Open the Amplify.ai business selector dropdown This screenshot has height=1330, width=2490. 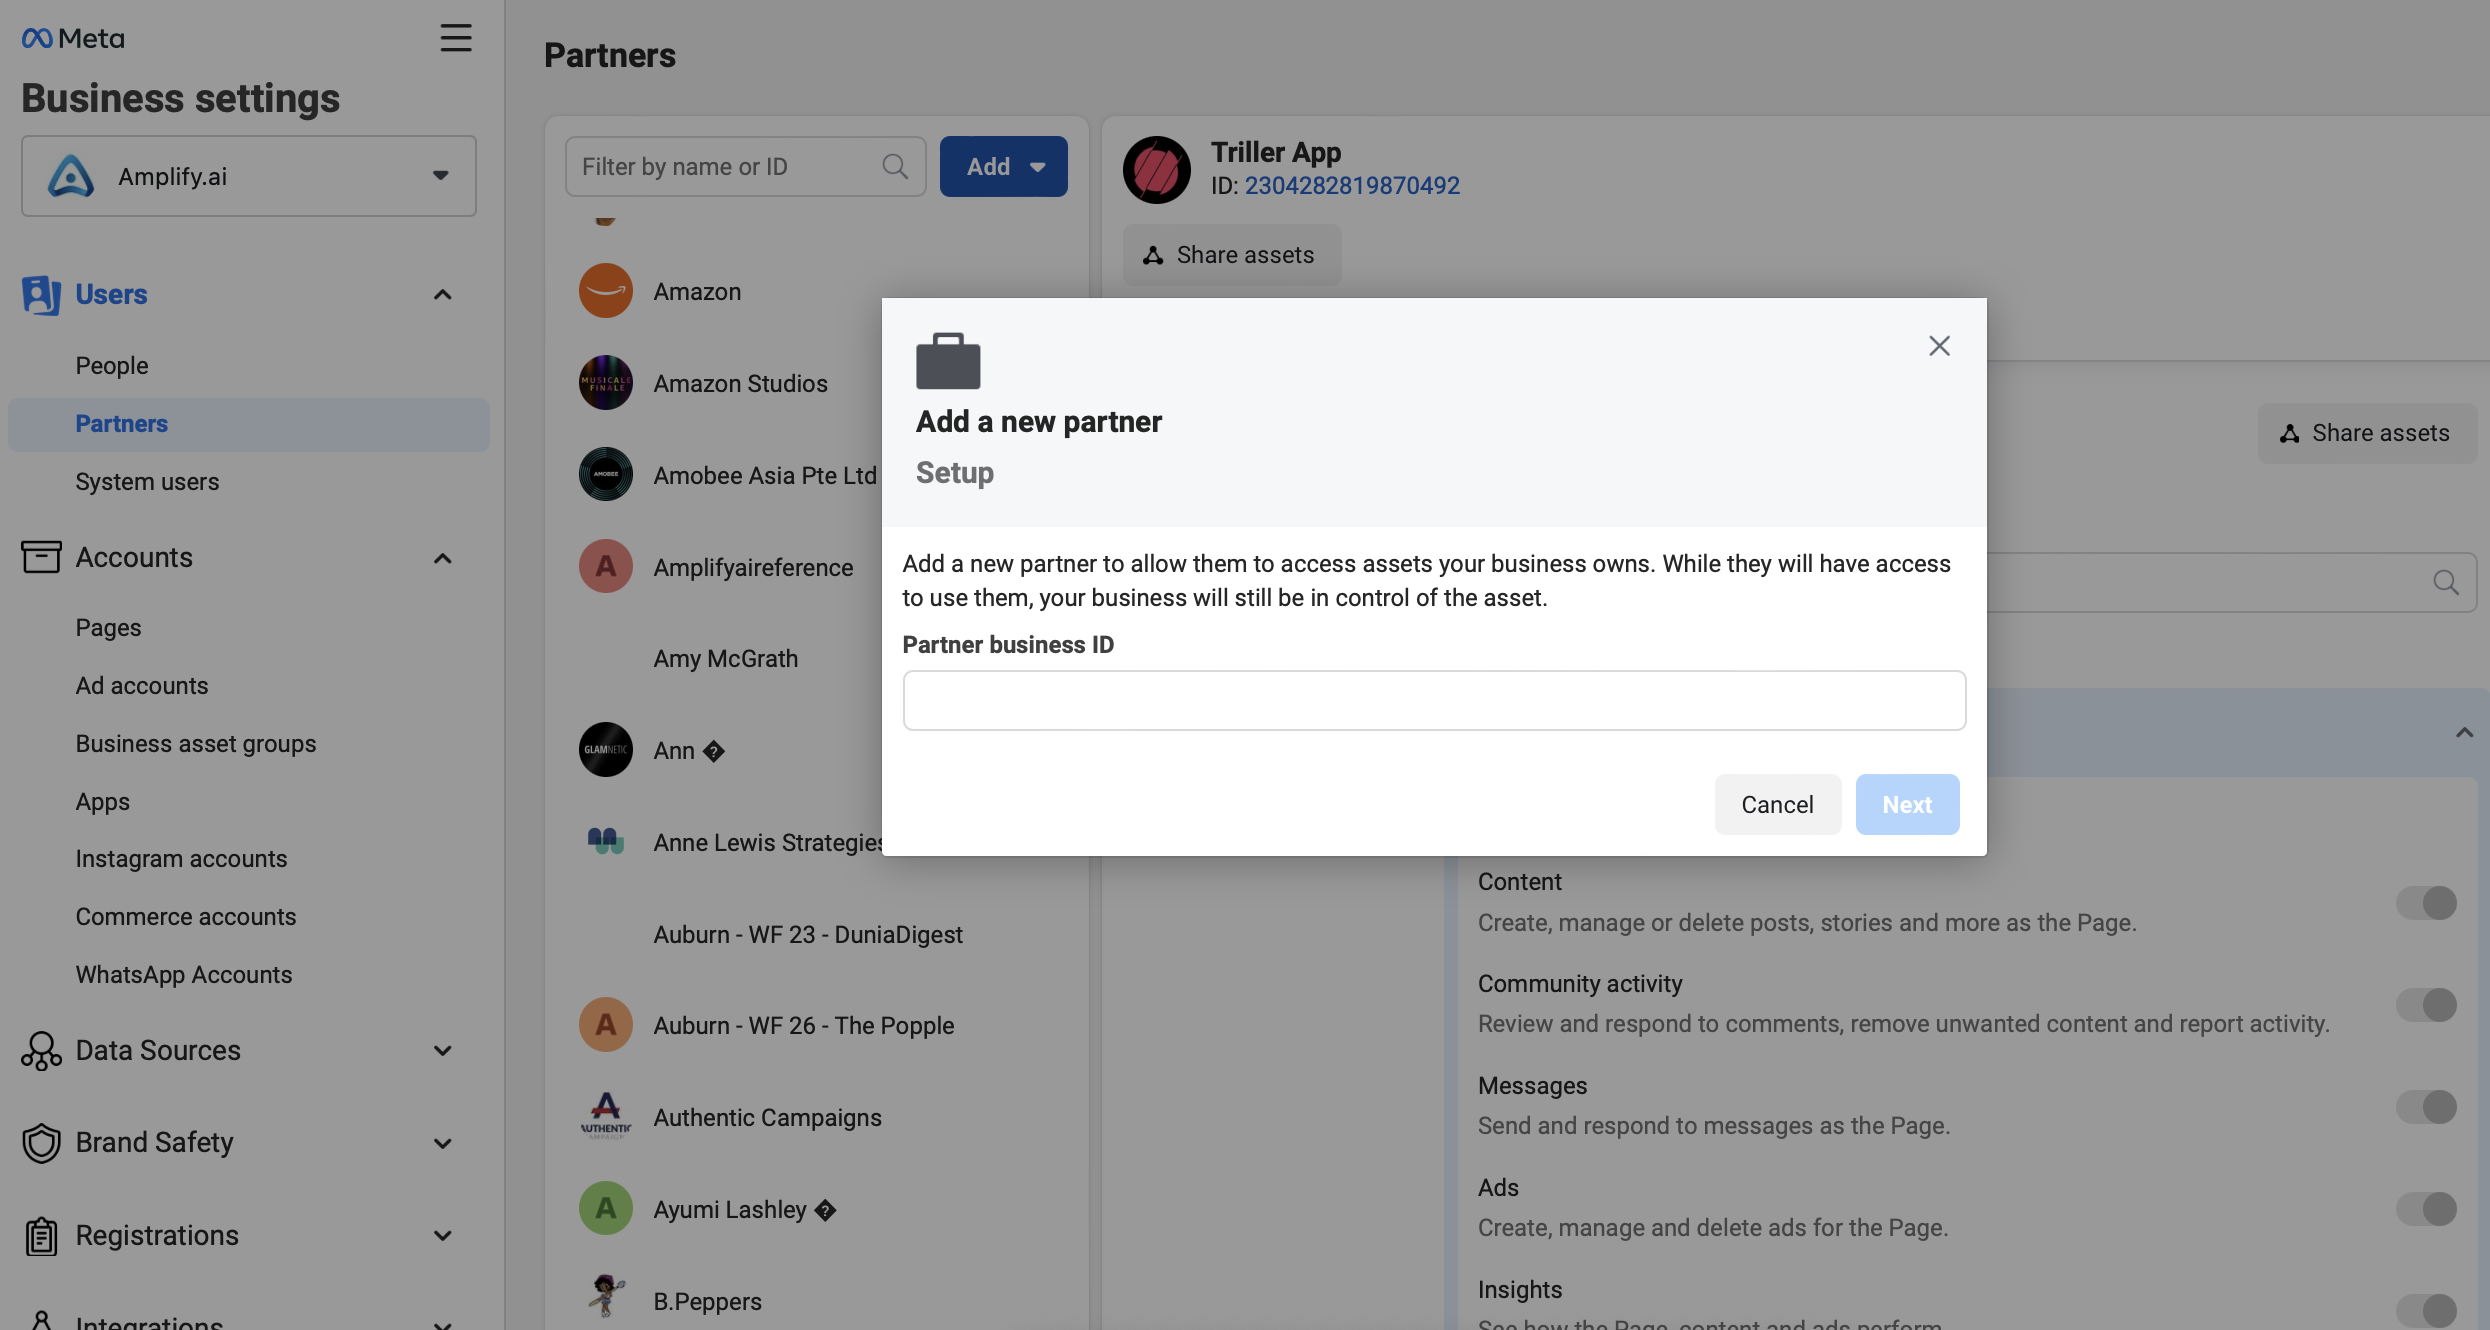(x=249, y=176)
